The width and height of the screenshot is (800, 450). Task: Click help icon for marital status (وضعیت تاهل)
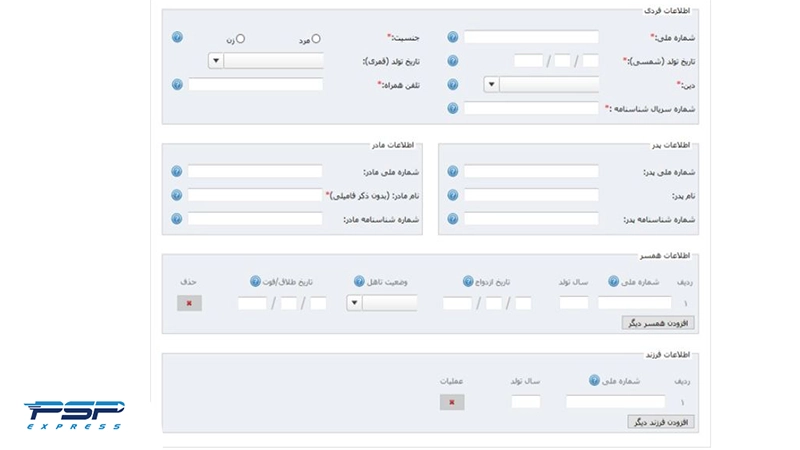click(359, 281)
